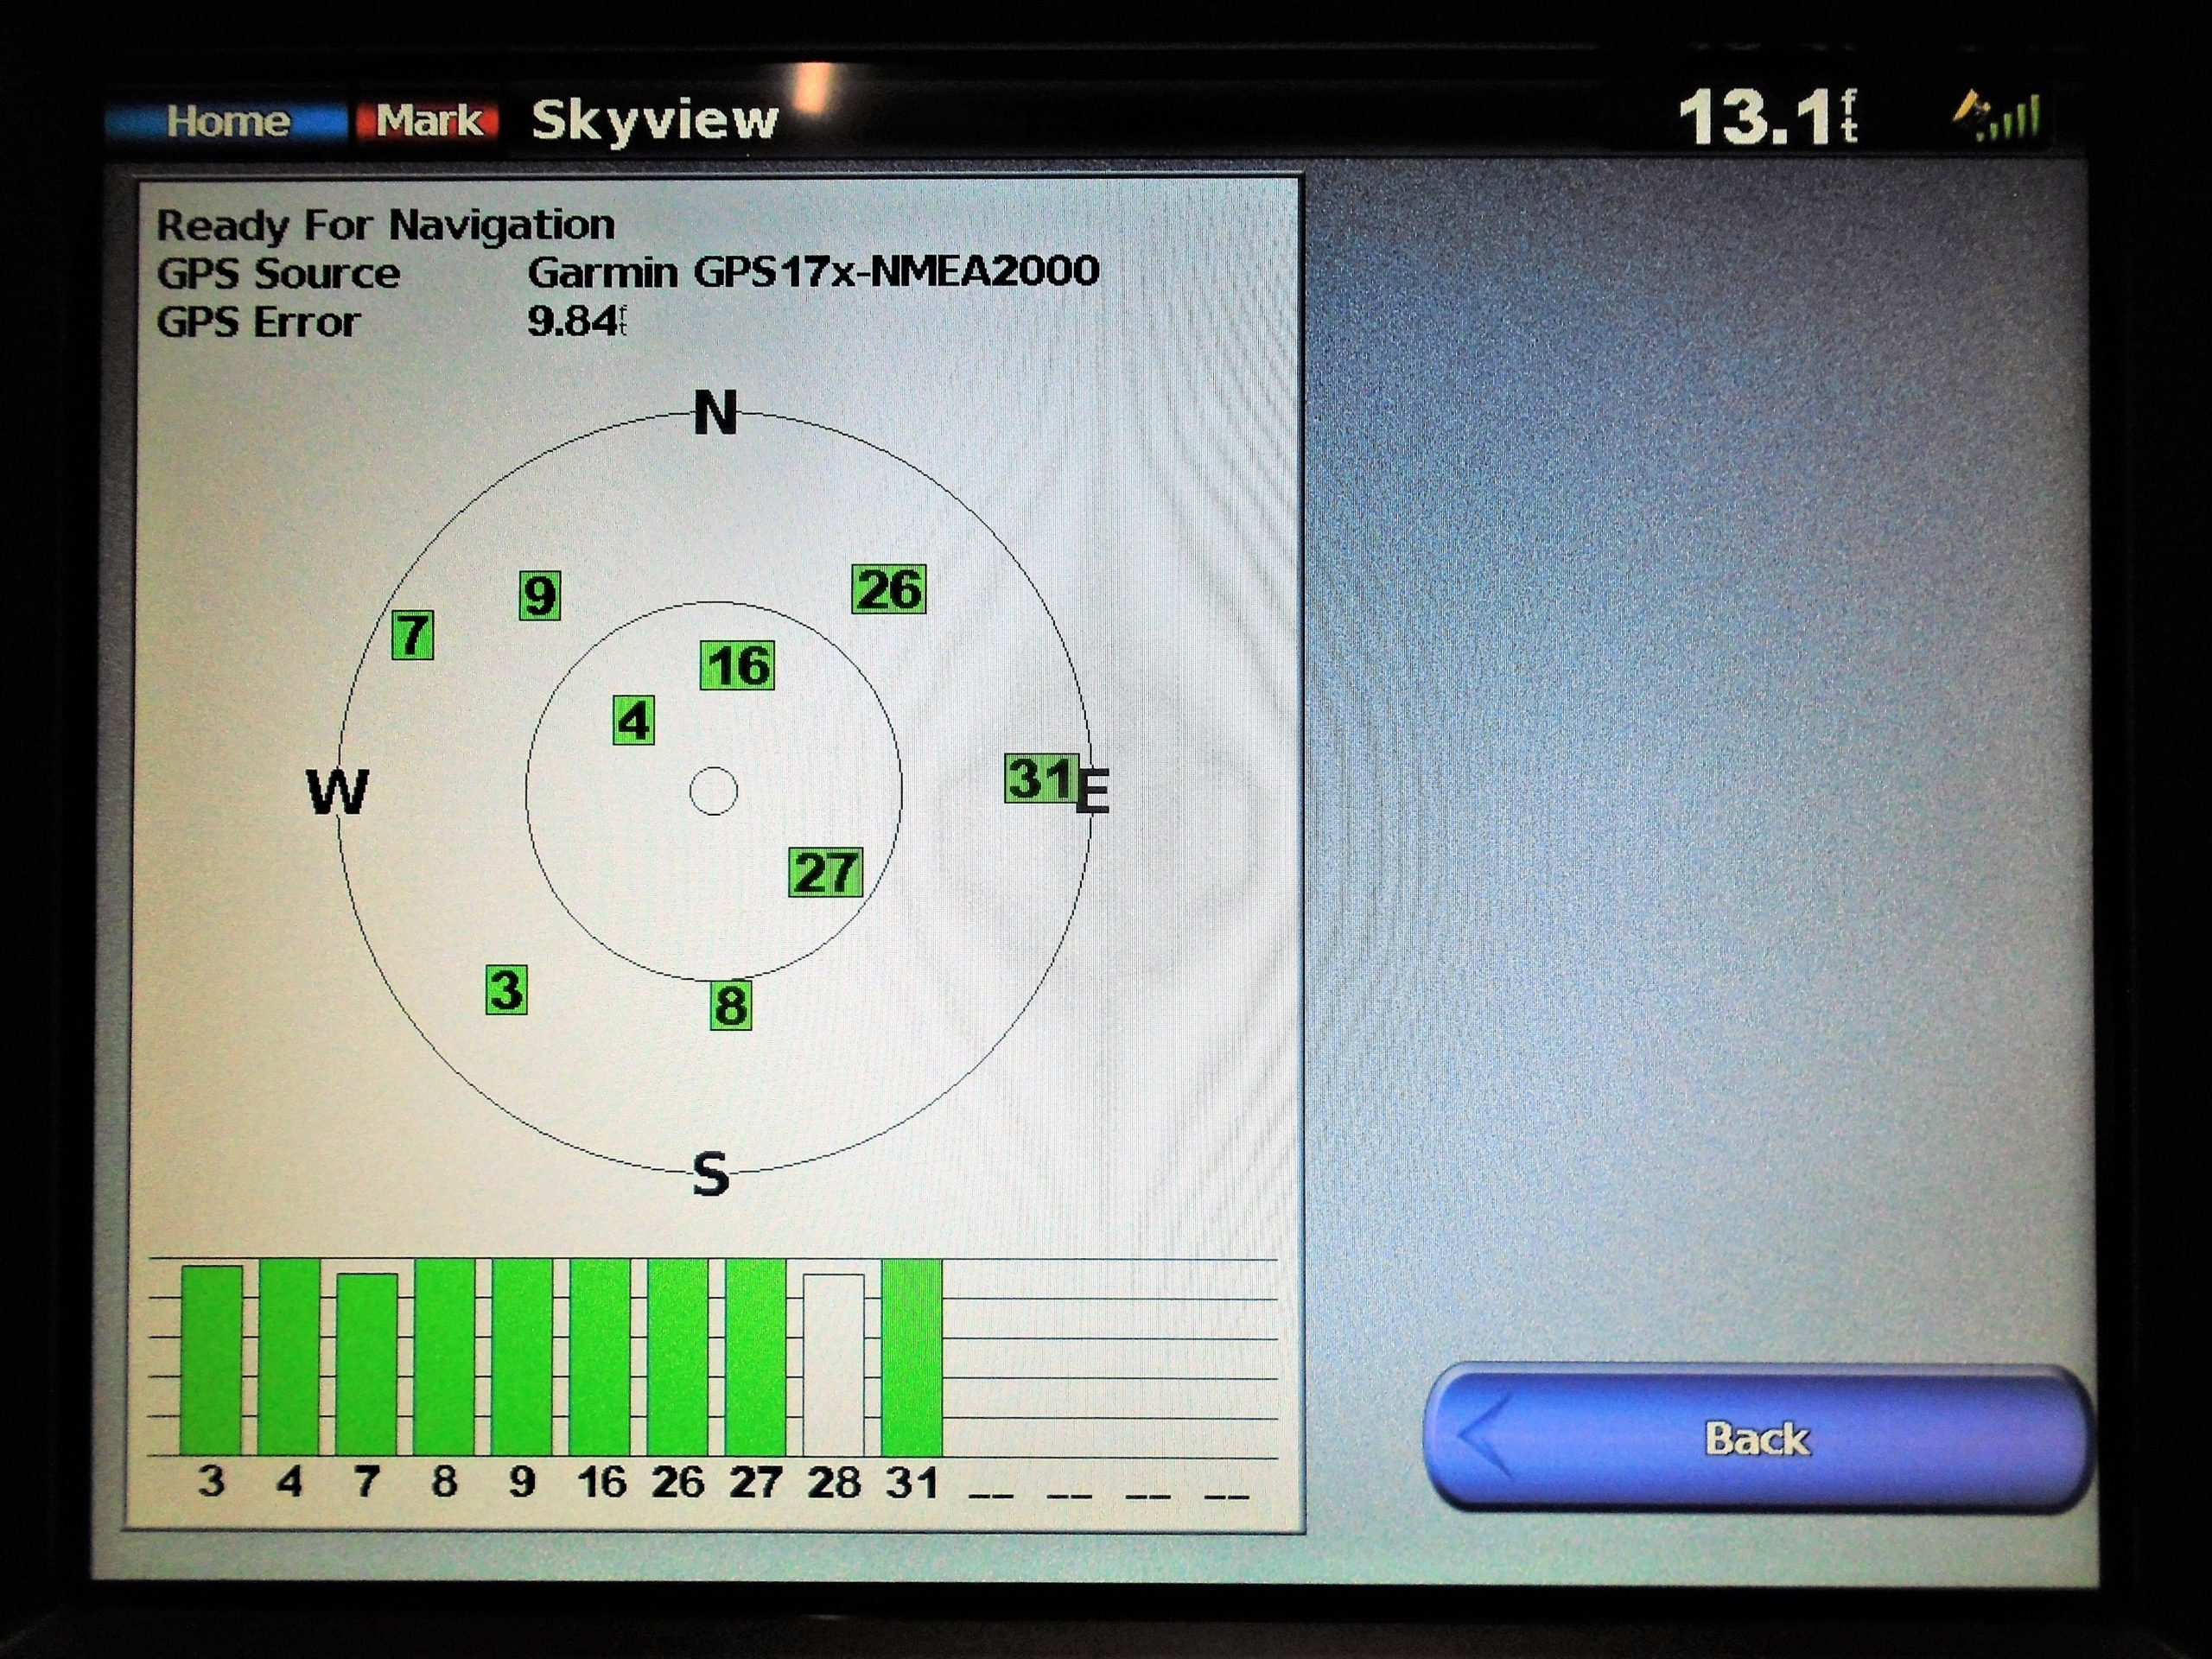This screenshot has width=2212, height=1659.
Task: Tap the empty signal bar for satellite 28
Action: coord(834,1364)
